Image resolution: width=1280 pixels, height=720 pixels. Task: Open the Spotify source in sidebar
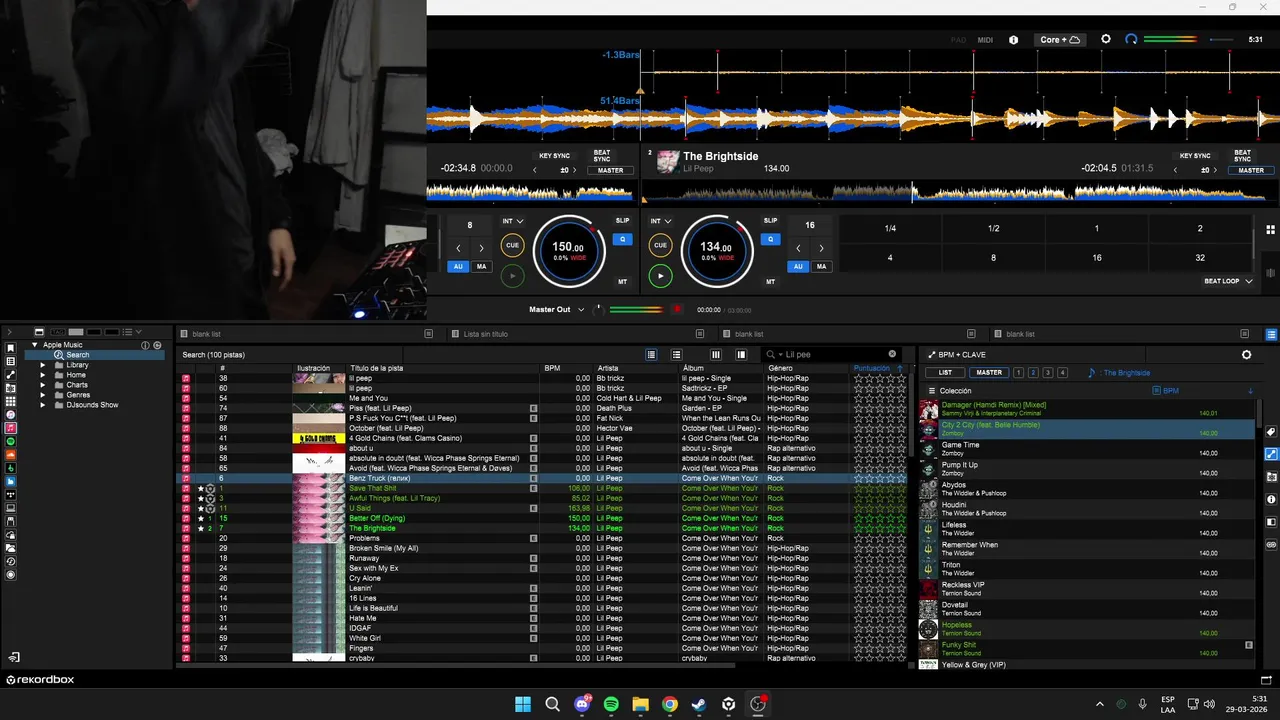(11, 441)
